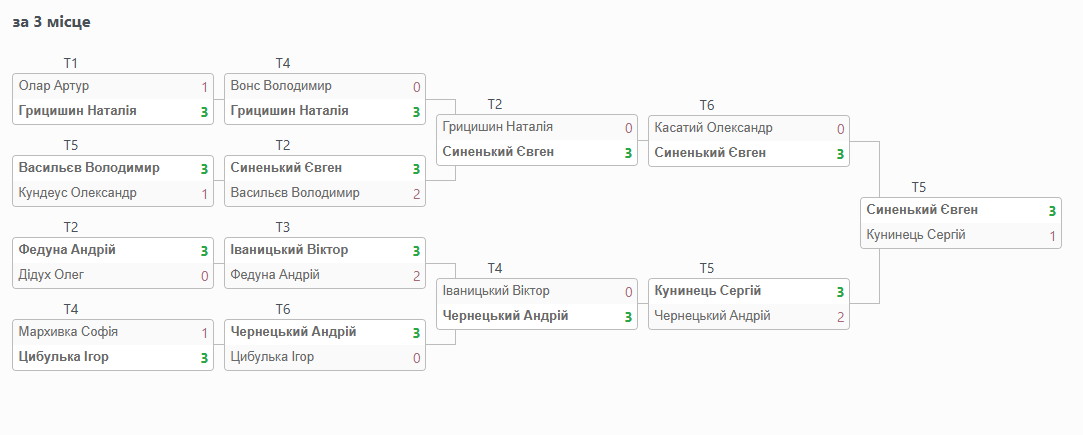Select Цибулька Ігор losing with score 0

point(272,357)
